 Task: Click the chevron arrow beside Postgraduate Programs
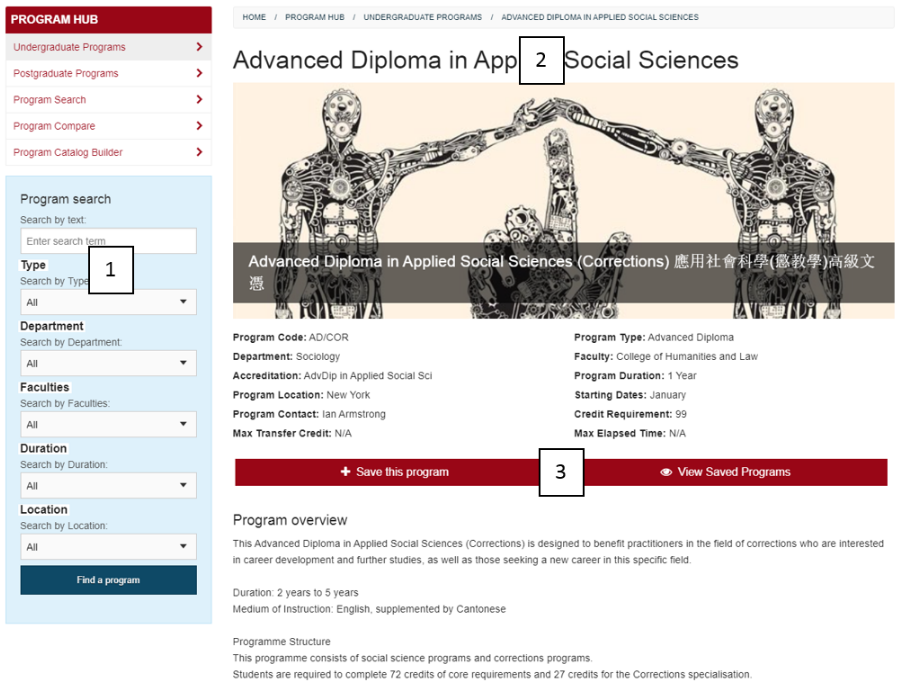click(x=200, y=73)
